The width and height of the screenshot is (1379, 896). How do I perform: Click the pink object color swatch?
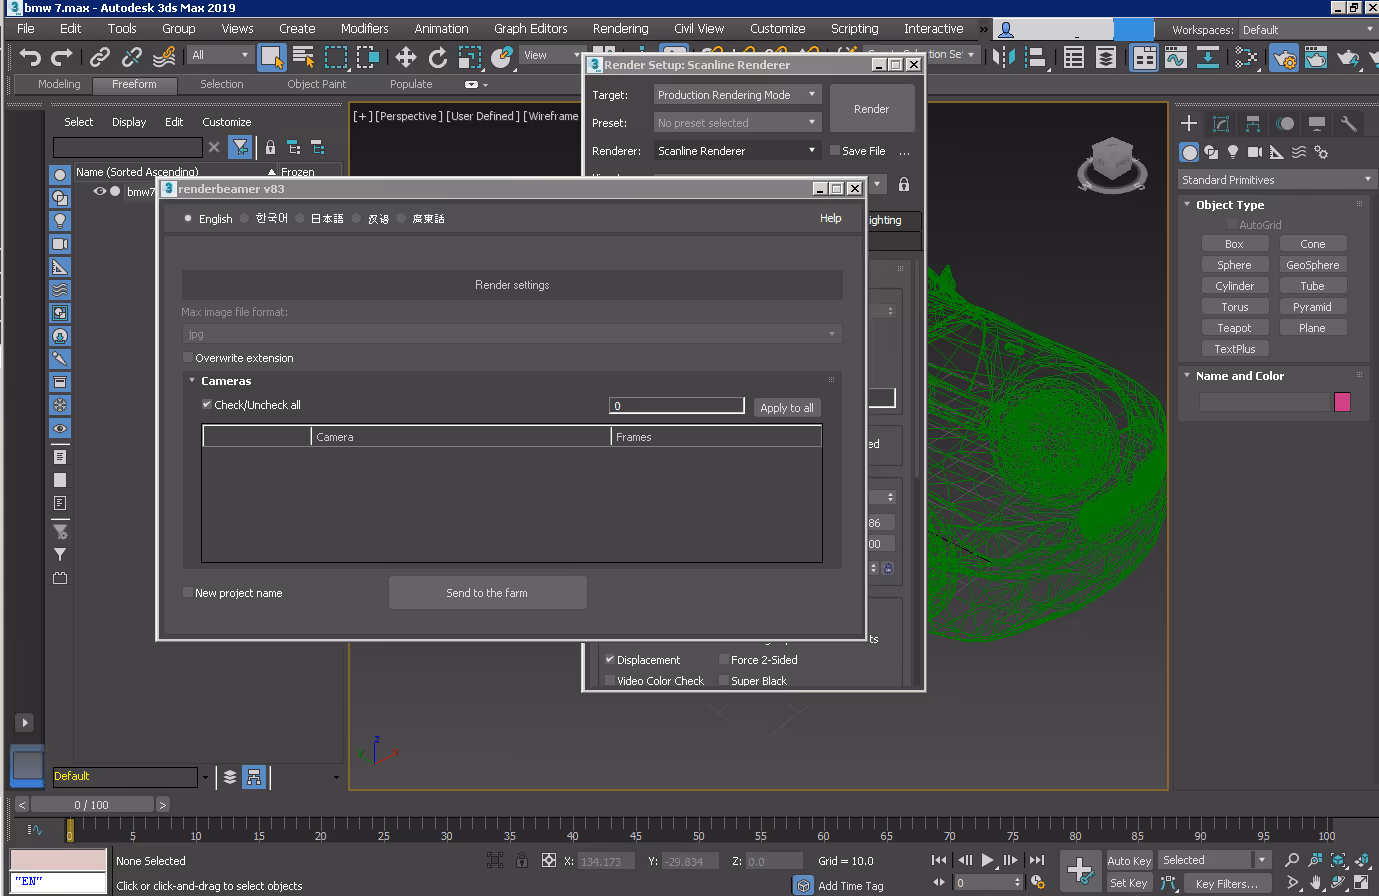point(1342,402)
